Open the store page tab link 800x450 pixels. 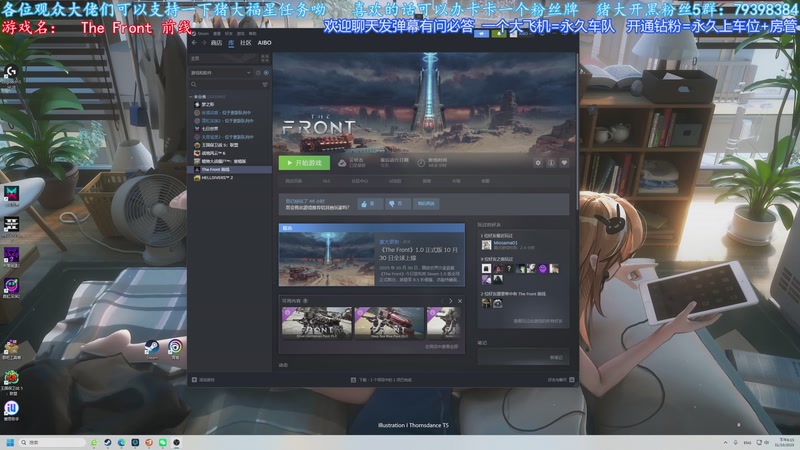pyautogui.click(x=293, y=181)
